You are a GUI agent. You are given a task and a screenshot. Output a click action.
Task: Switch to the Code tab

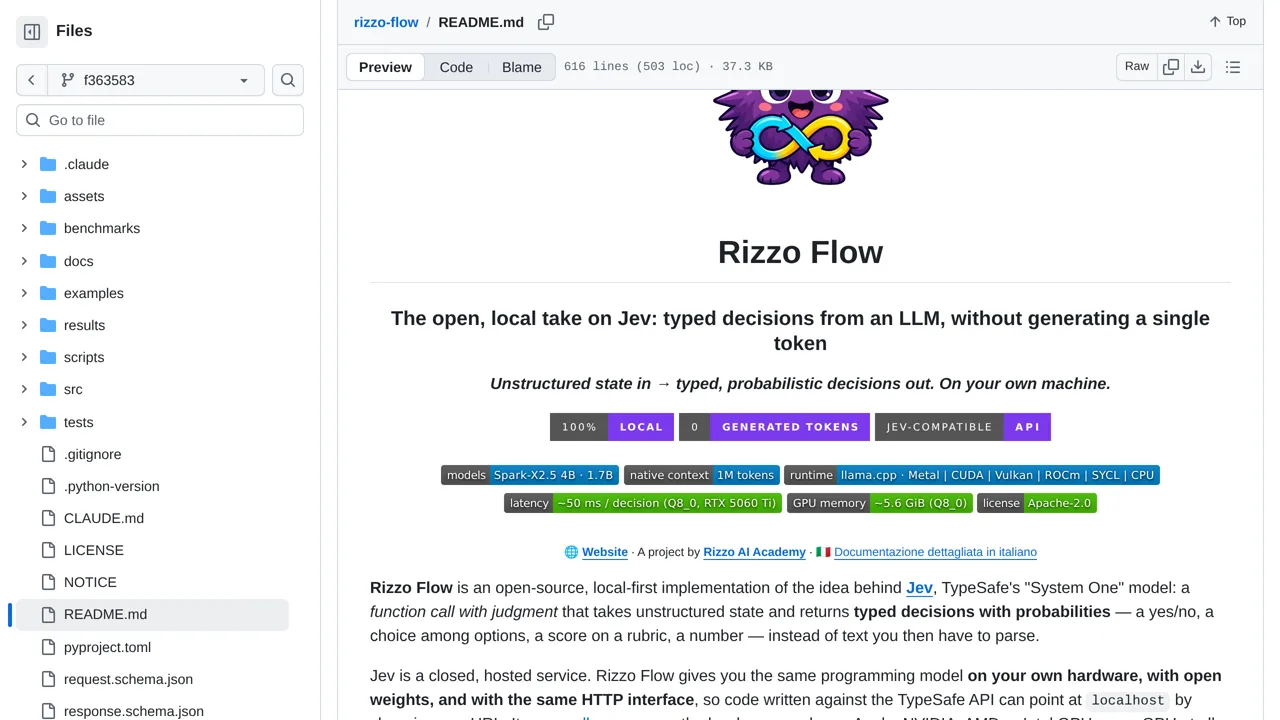click(x=456, y=67)
